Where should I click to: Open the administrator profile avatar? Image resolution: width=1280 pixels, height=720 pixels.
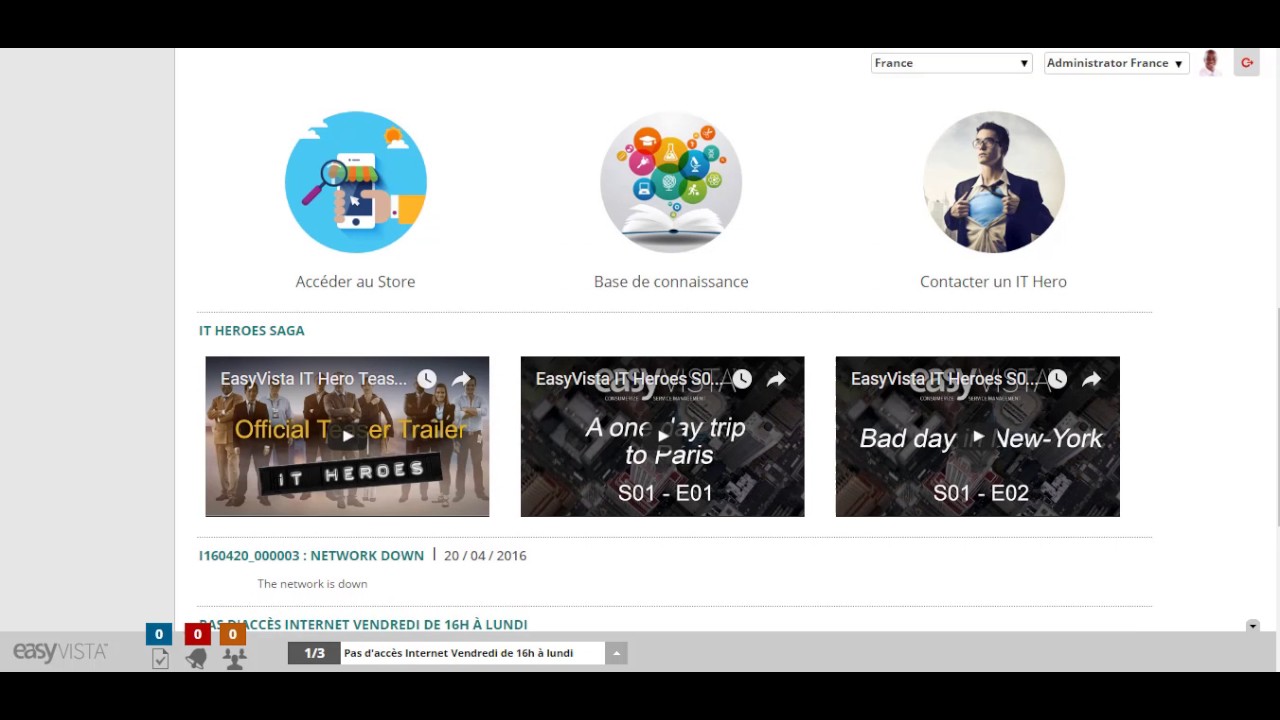[1211, 63]
